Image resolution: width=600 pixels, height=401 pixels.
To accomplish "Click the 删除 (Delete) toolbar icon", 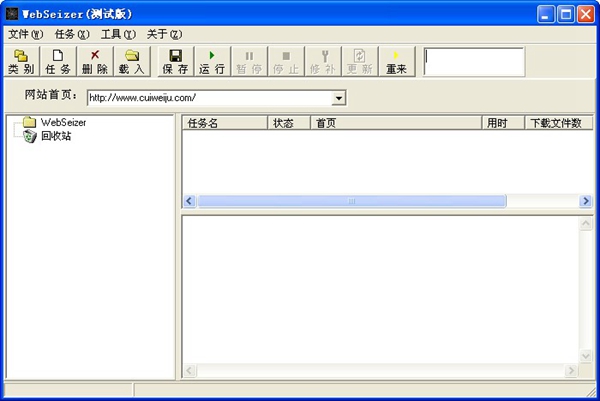I will tap(95, 62).
